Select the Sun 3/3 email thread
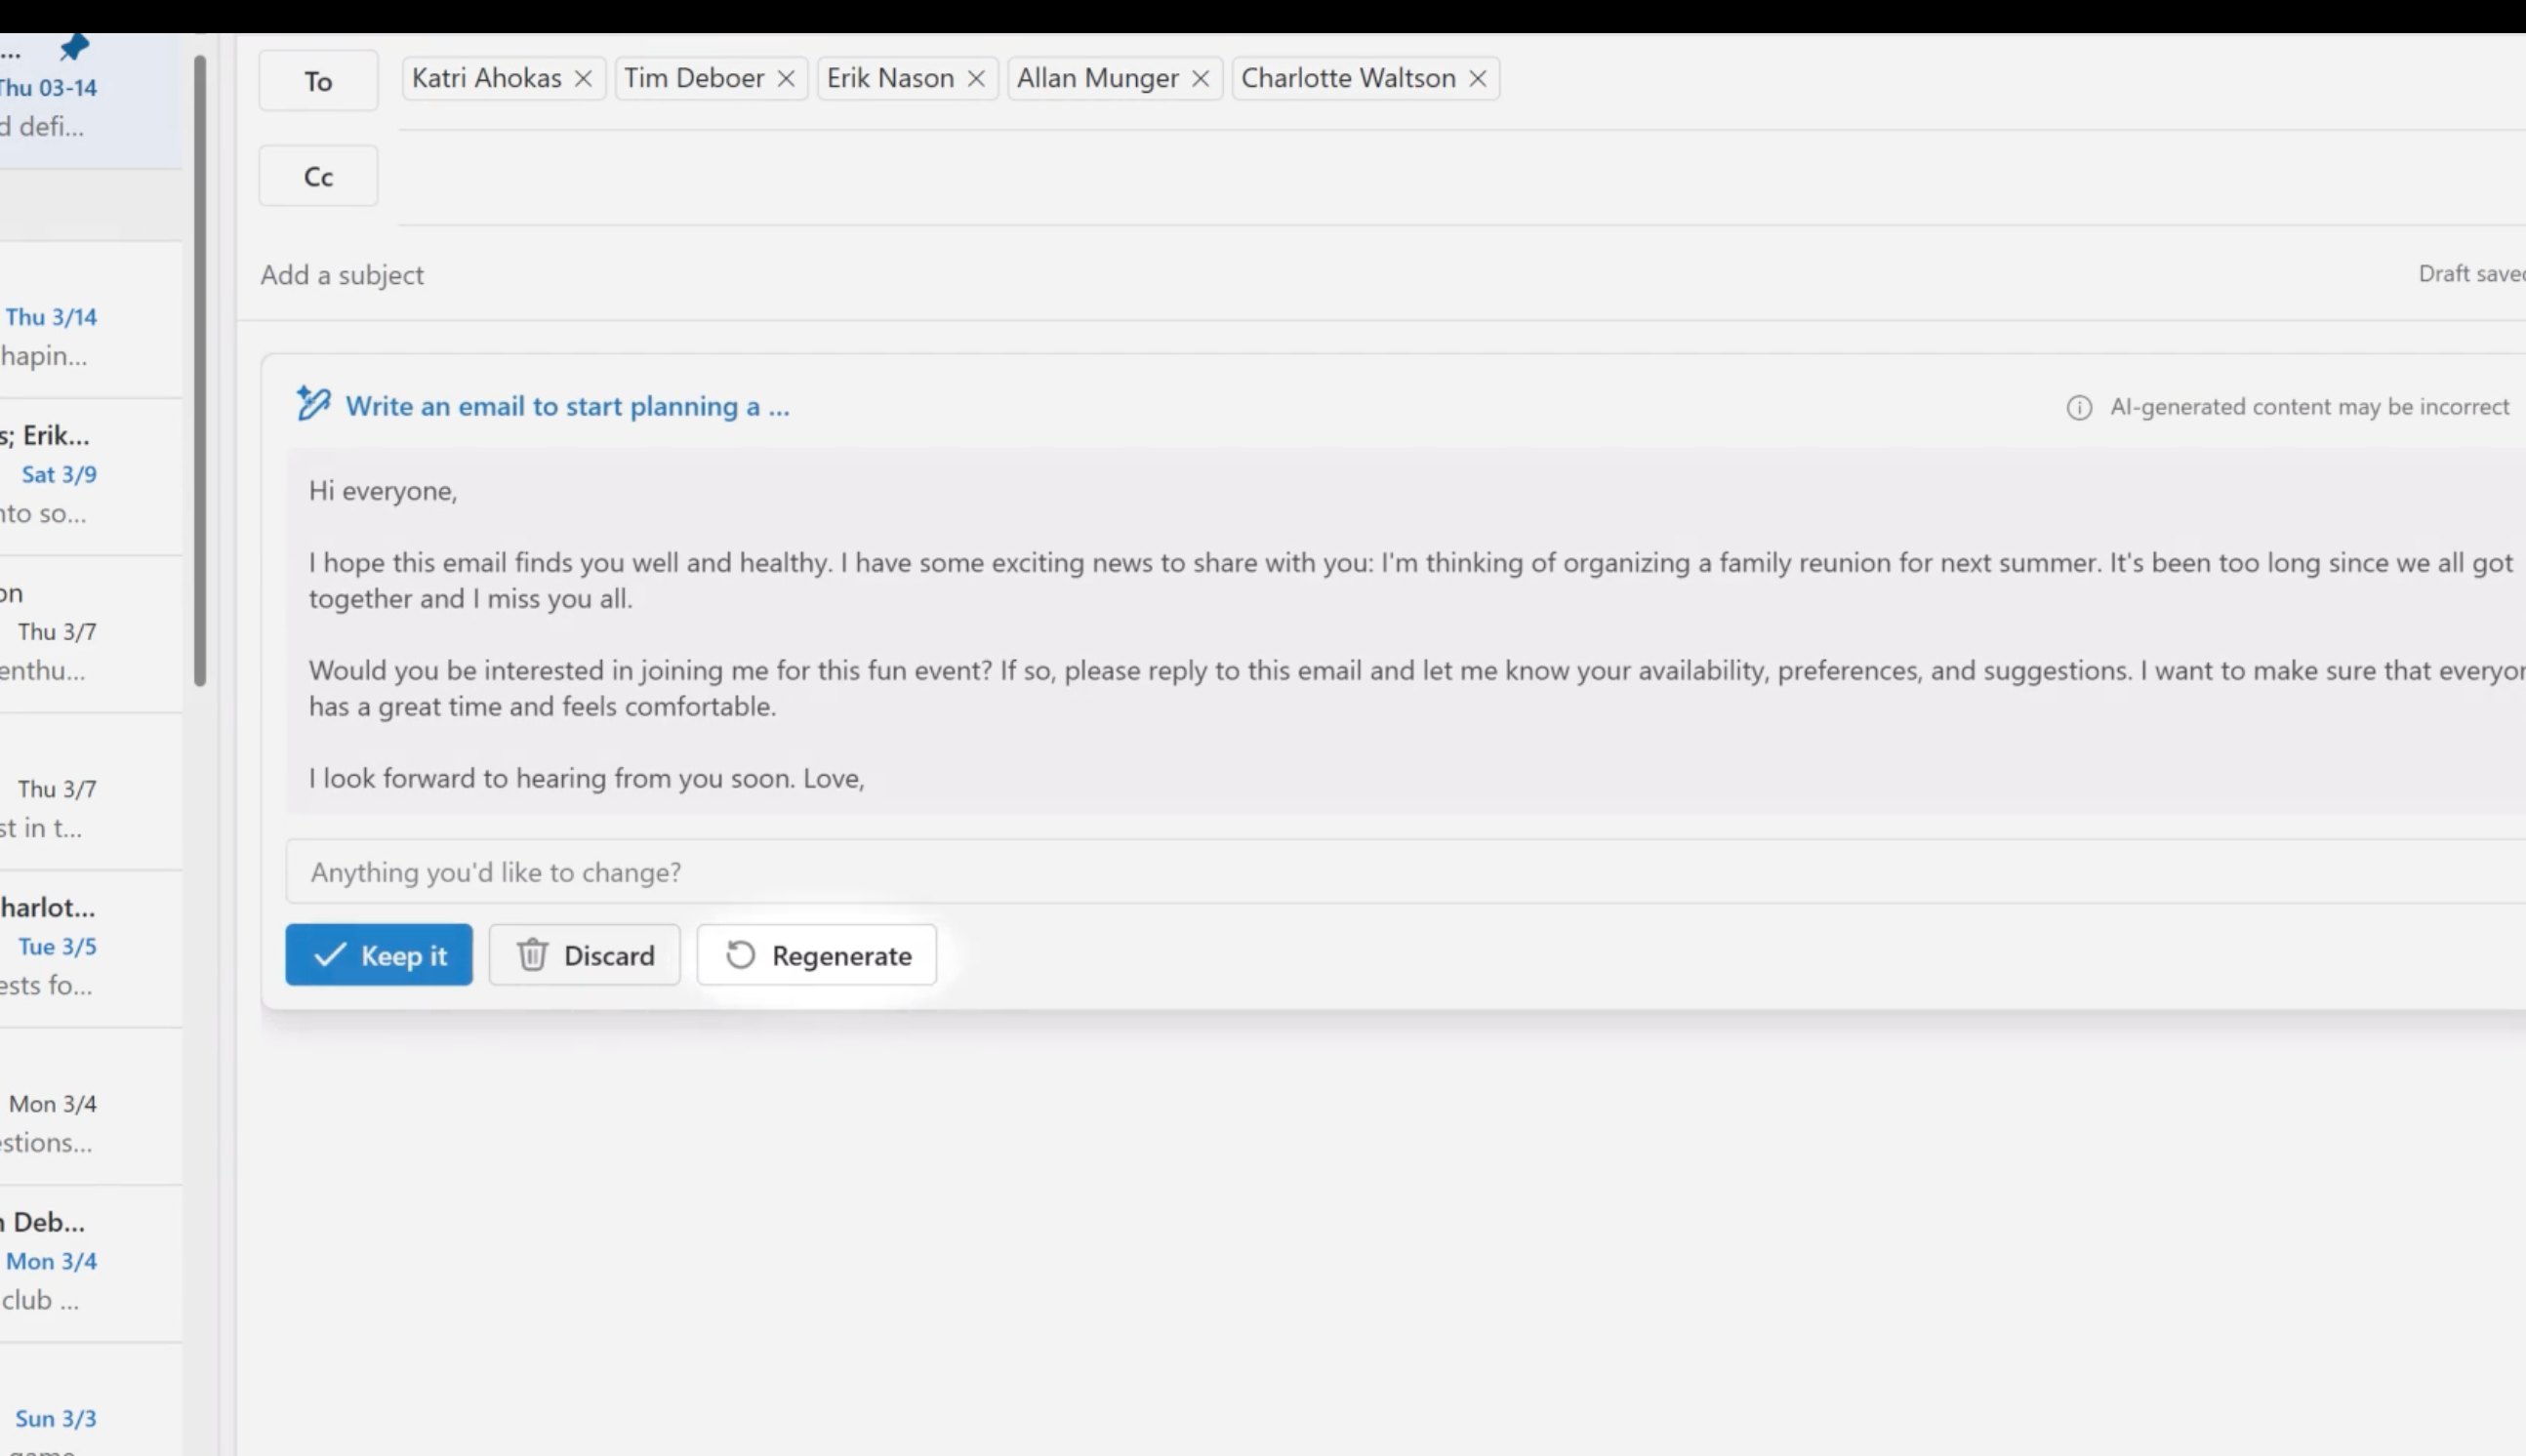Screen dimensions: 2526x1456 [x=52, y=1418]
